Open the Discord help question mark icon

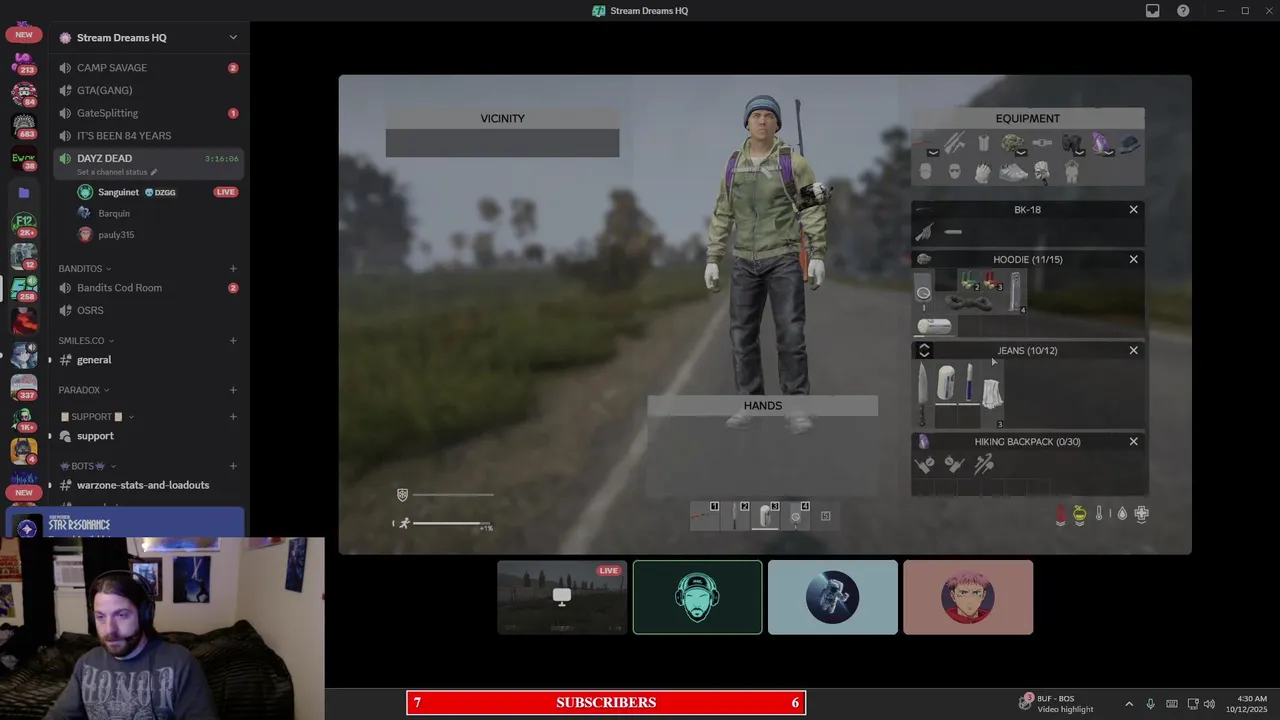pos(1183,11)
